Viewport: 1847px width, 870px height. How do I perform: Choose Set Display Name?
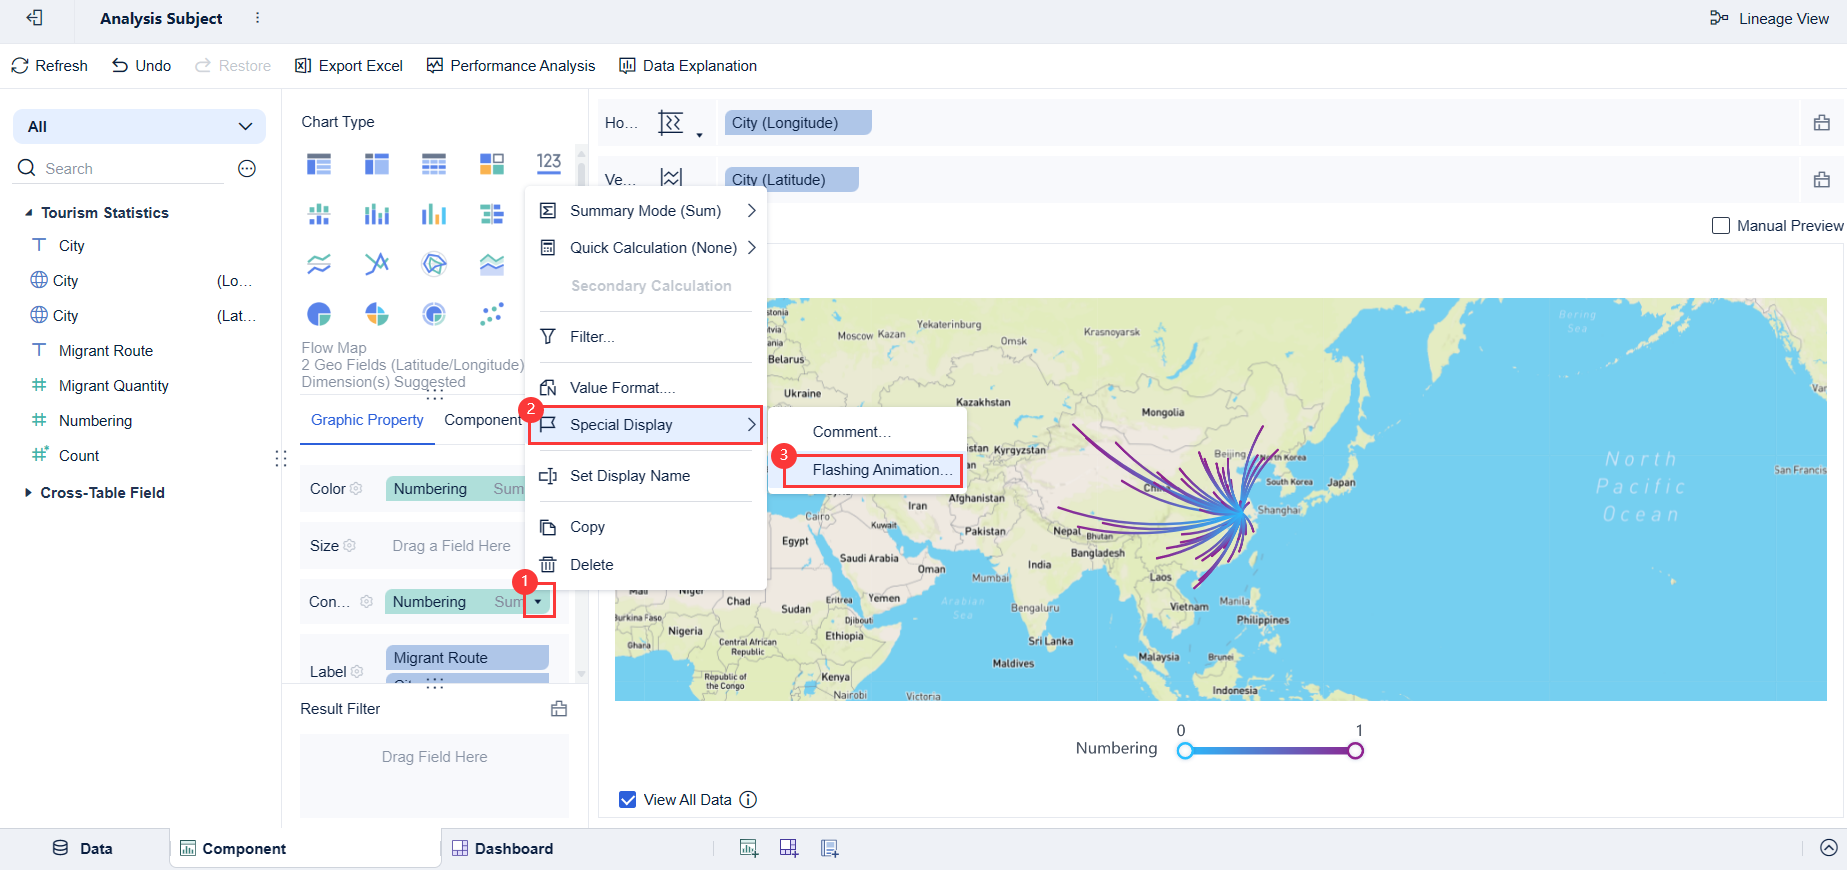click(x=647, y=476)
